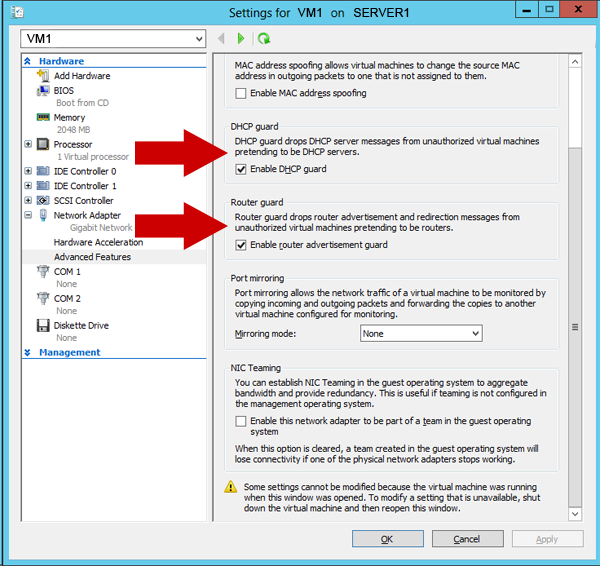
Task: Expand the Management section
Action: point(27,352)
